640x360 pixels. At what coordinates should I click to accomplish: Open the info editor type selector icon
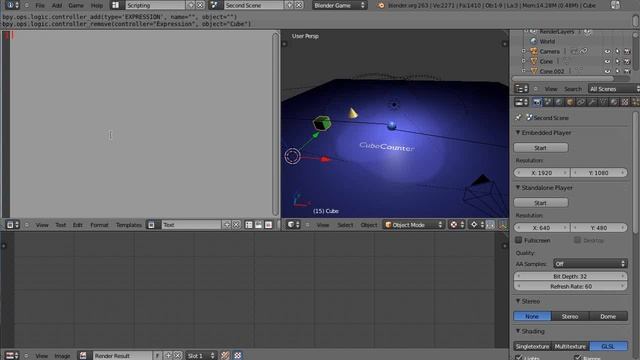click(x=12, y=5)
